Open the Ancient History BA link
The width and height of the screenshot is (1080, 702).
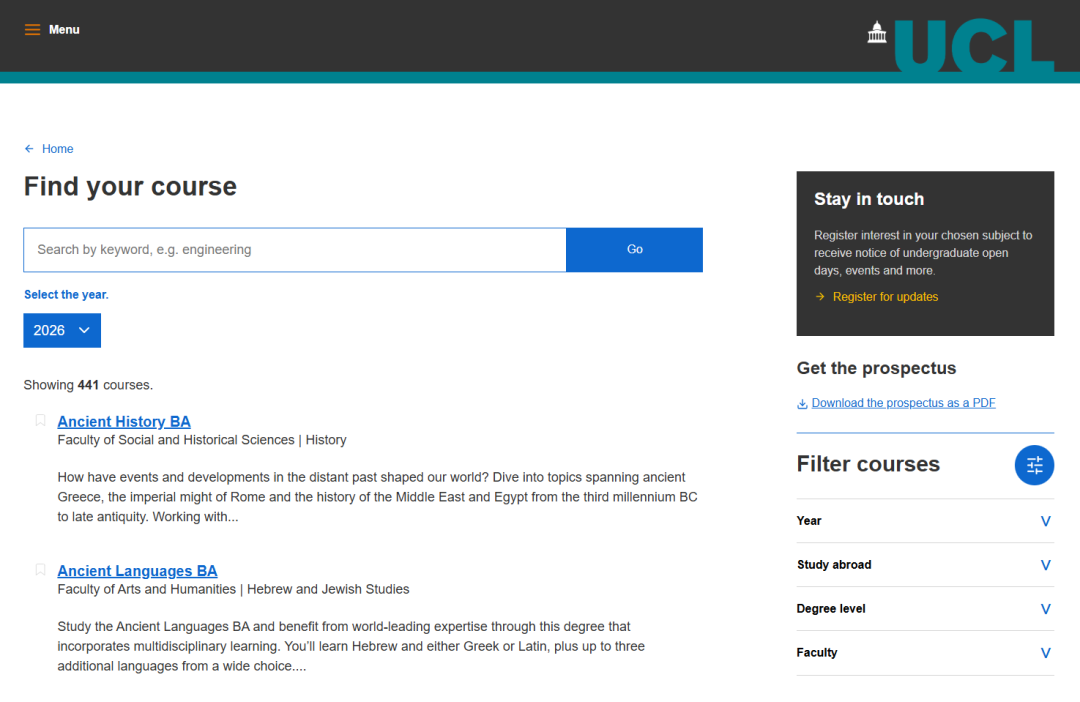coord(124,422)
